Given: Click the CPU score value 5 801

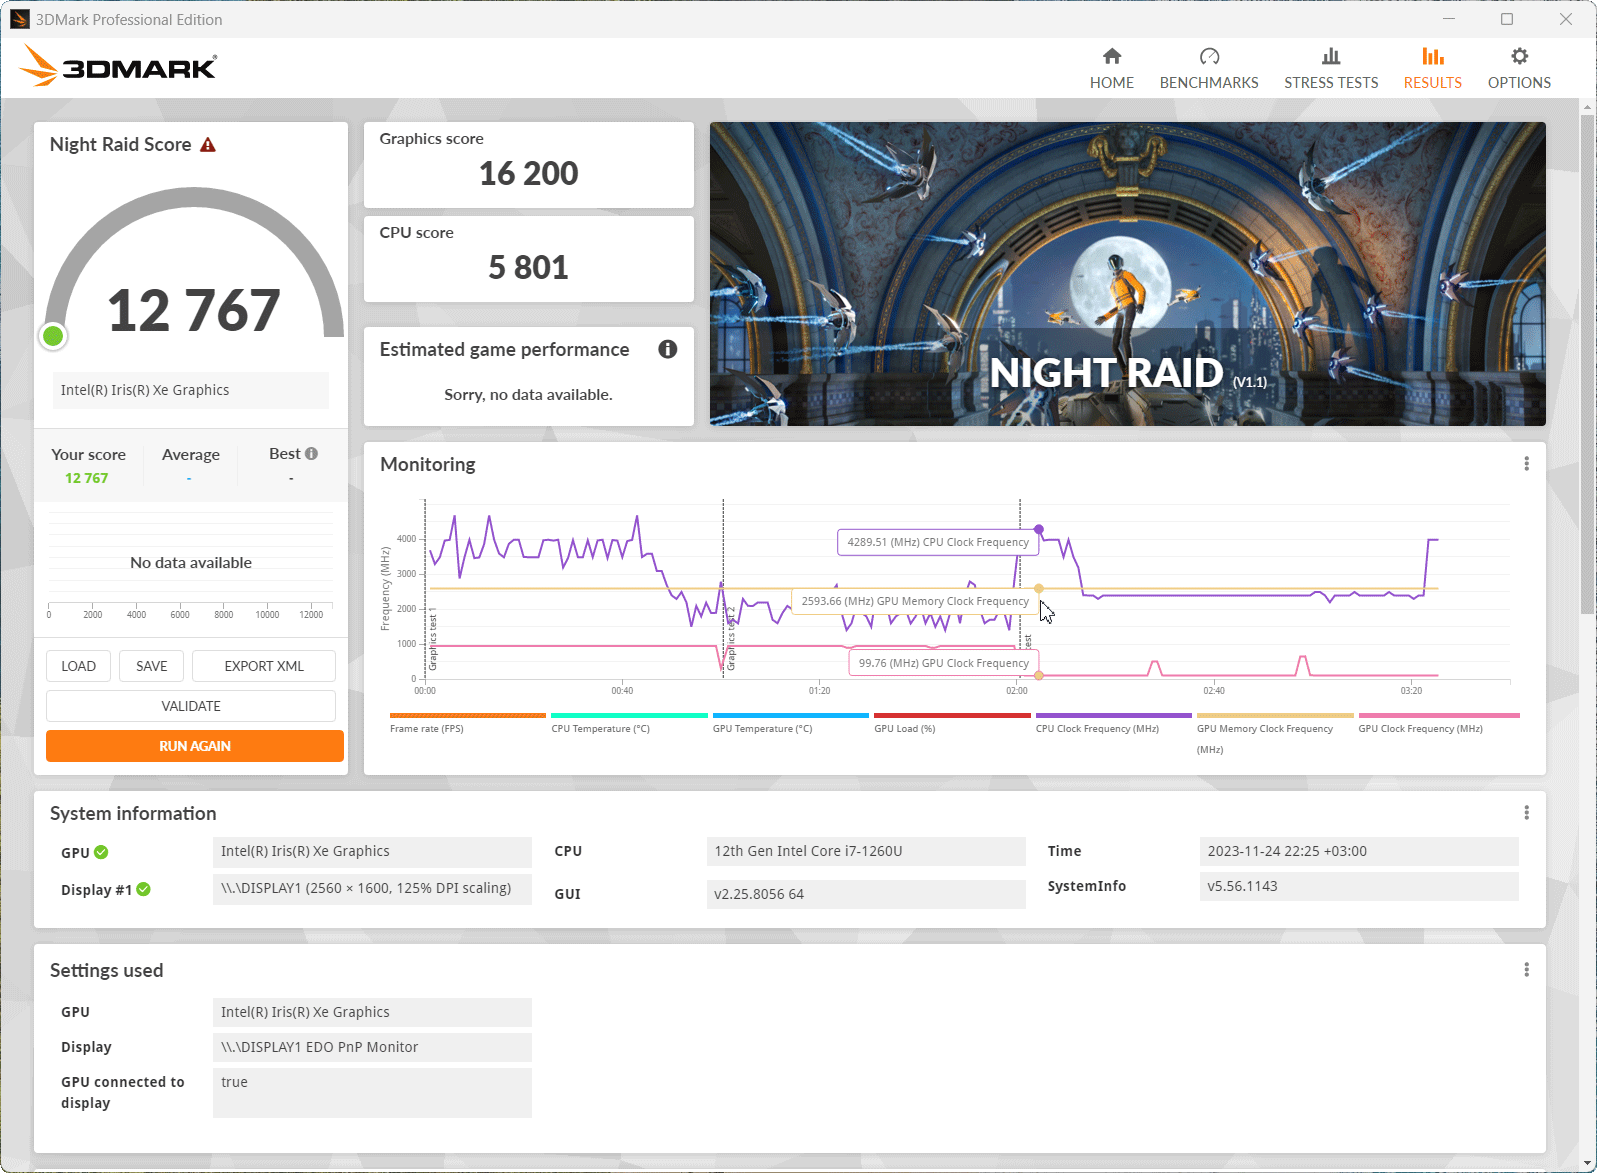Looking at the screenshot, I should point(528,268).
